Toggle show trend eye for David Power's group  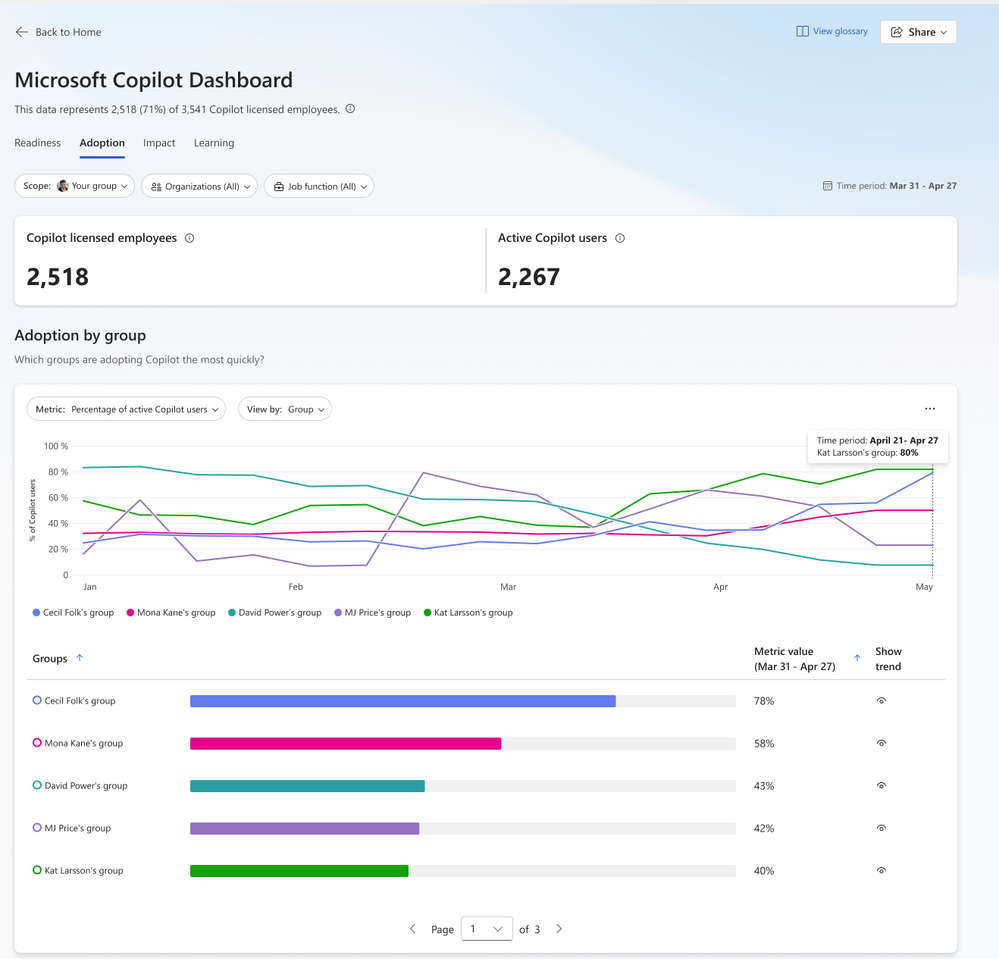(881, 786)
